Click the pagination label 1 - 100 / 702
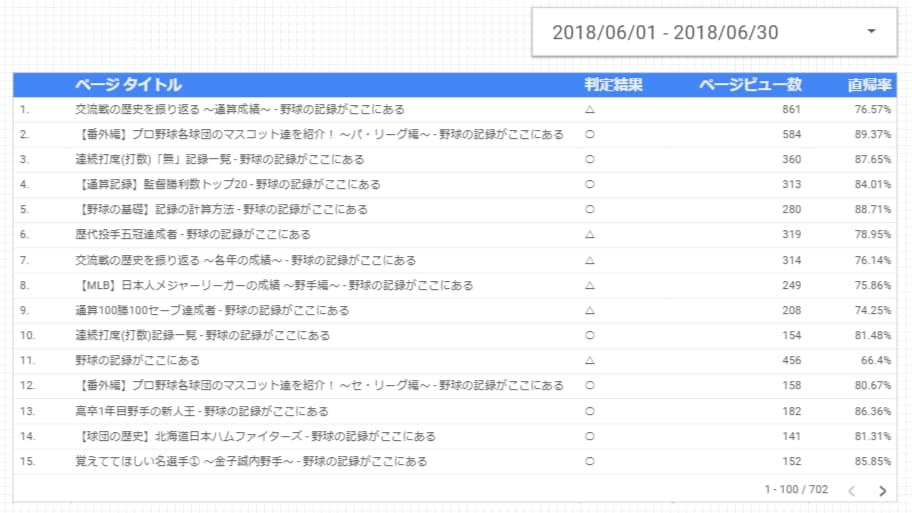Viewport: 912px width, 513px height. tap(796, 490)
